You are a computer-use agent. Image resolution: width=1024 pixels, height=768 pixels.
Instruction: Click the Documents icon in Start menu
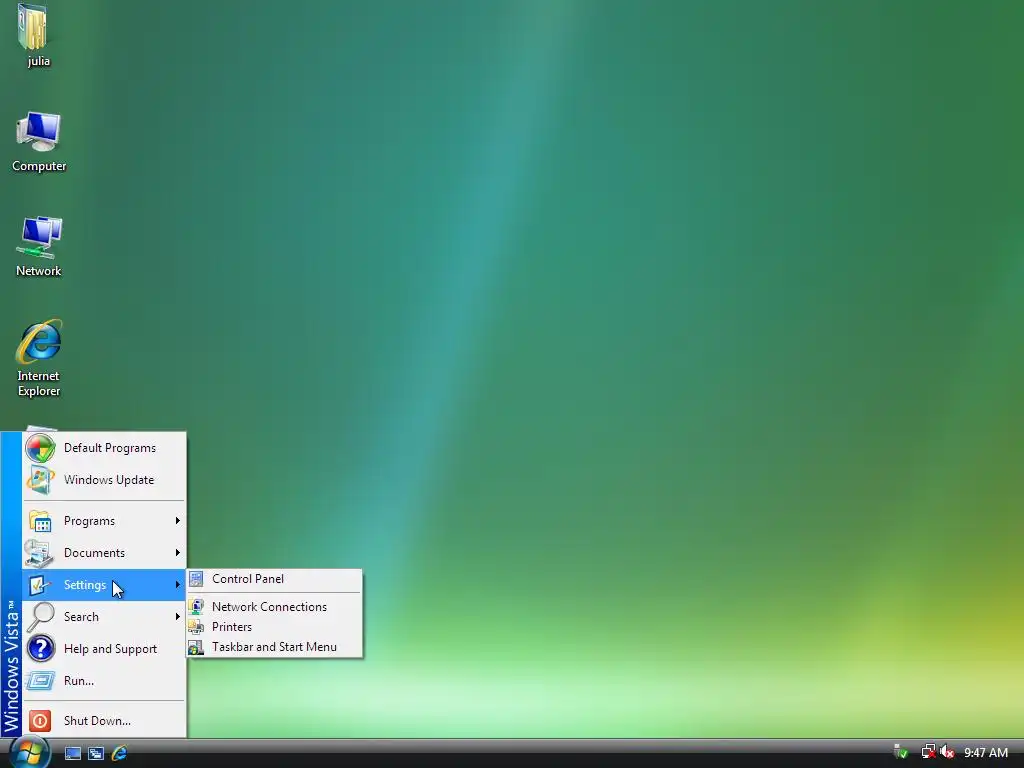[39, 553]
